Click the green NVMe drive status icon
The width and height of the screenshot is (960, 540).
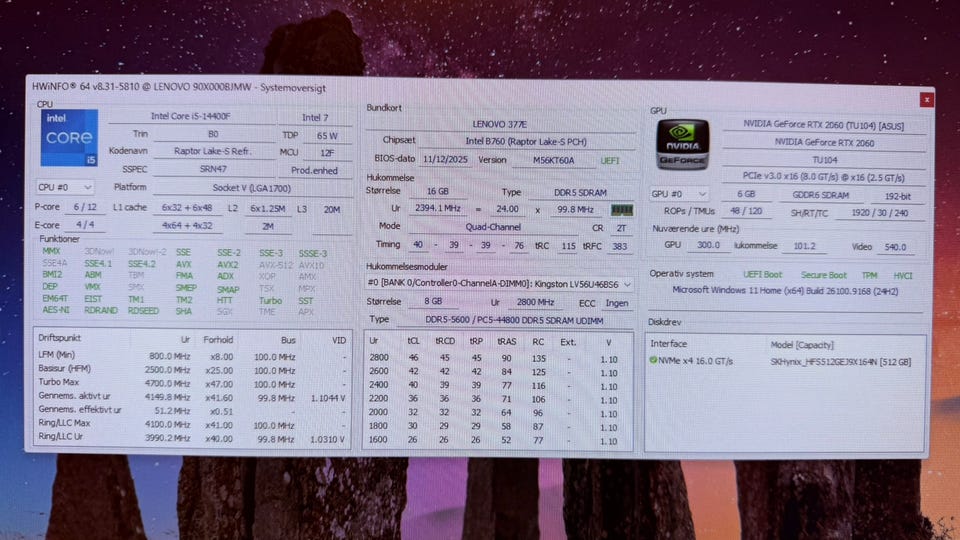[653, 361]
